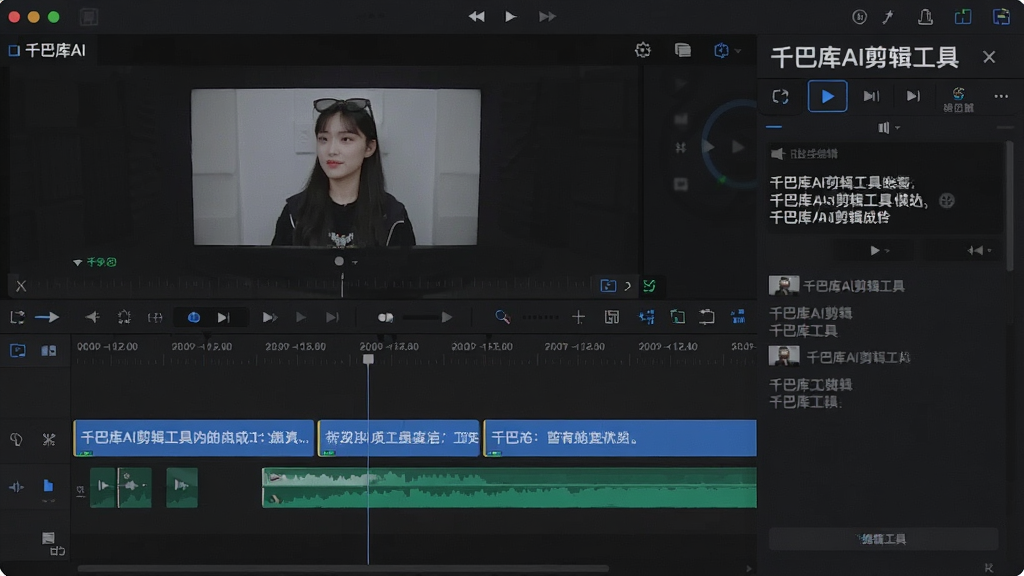This screenshot has width=1024, height=576.
Task: Click the horizontal scrollbar below the timeline
Action: 343,569
